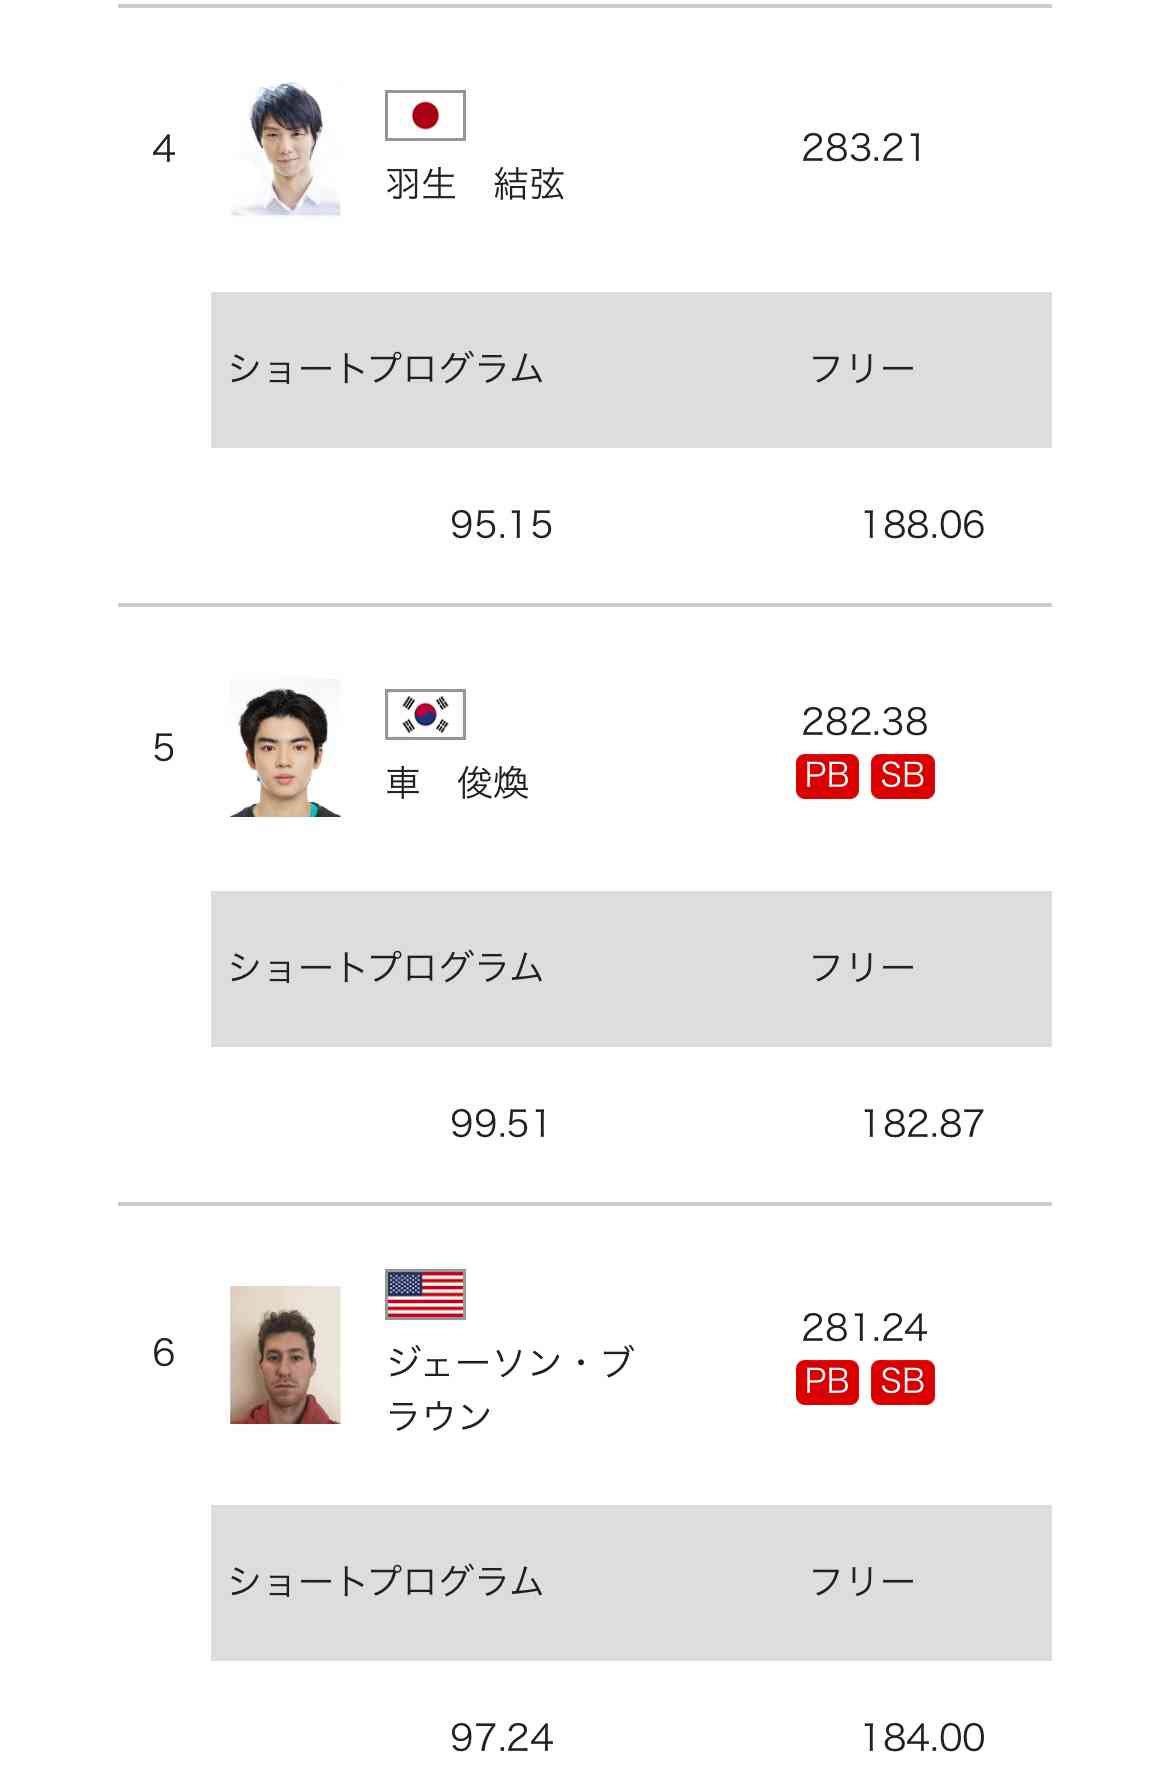Image resolution: width=1170 pixels, height=1787 pixels.
Task: Click the South Korea flag icon
Action: 425,714
